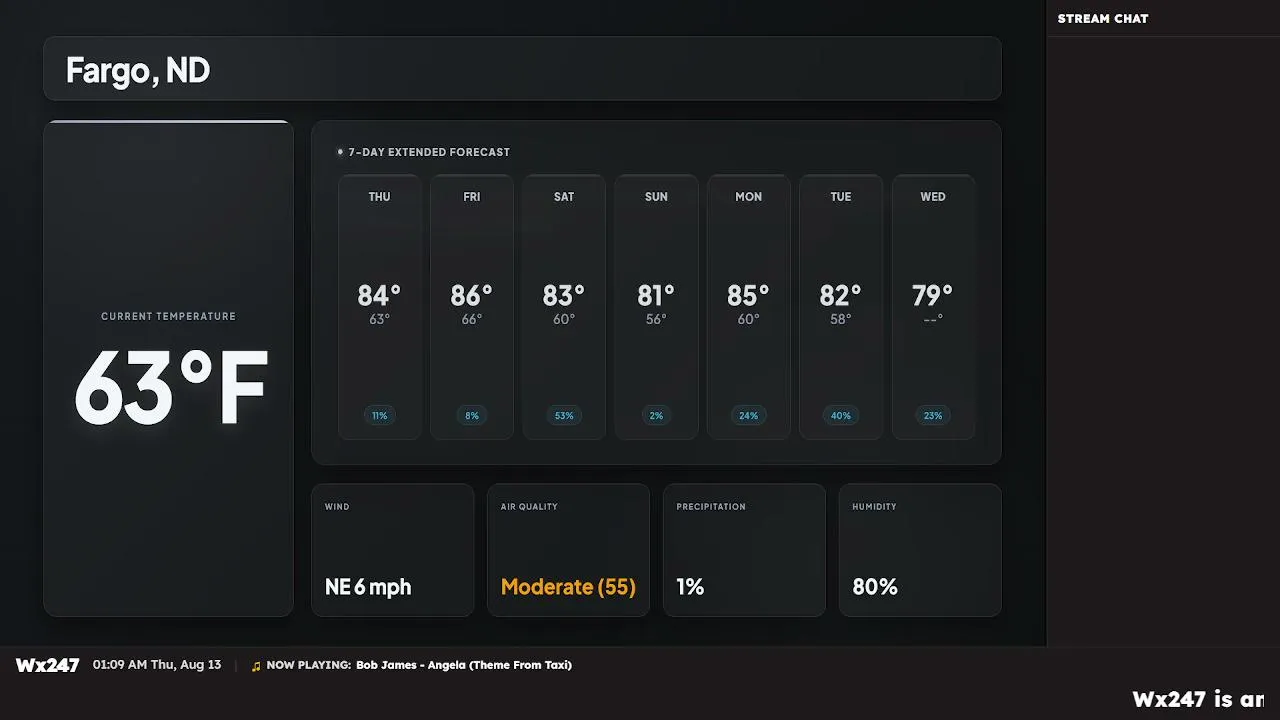Click the 63°F current temperature reading

point(171,388)
